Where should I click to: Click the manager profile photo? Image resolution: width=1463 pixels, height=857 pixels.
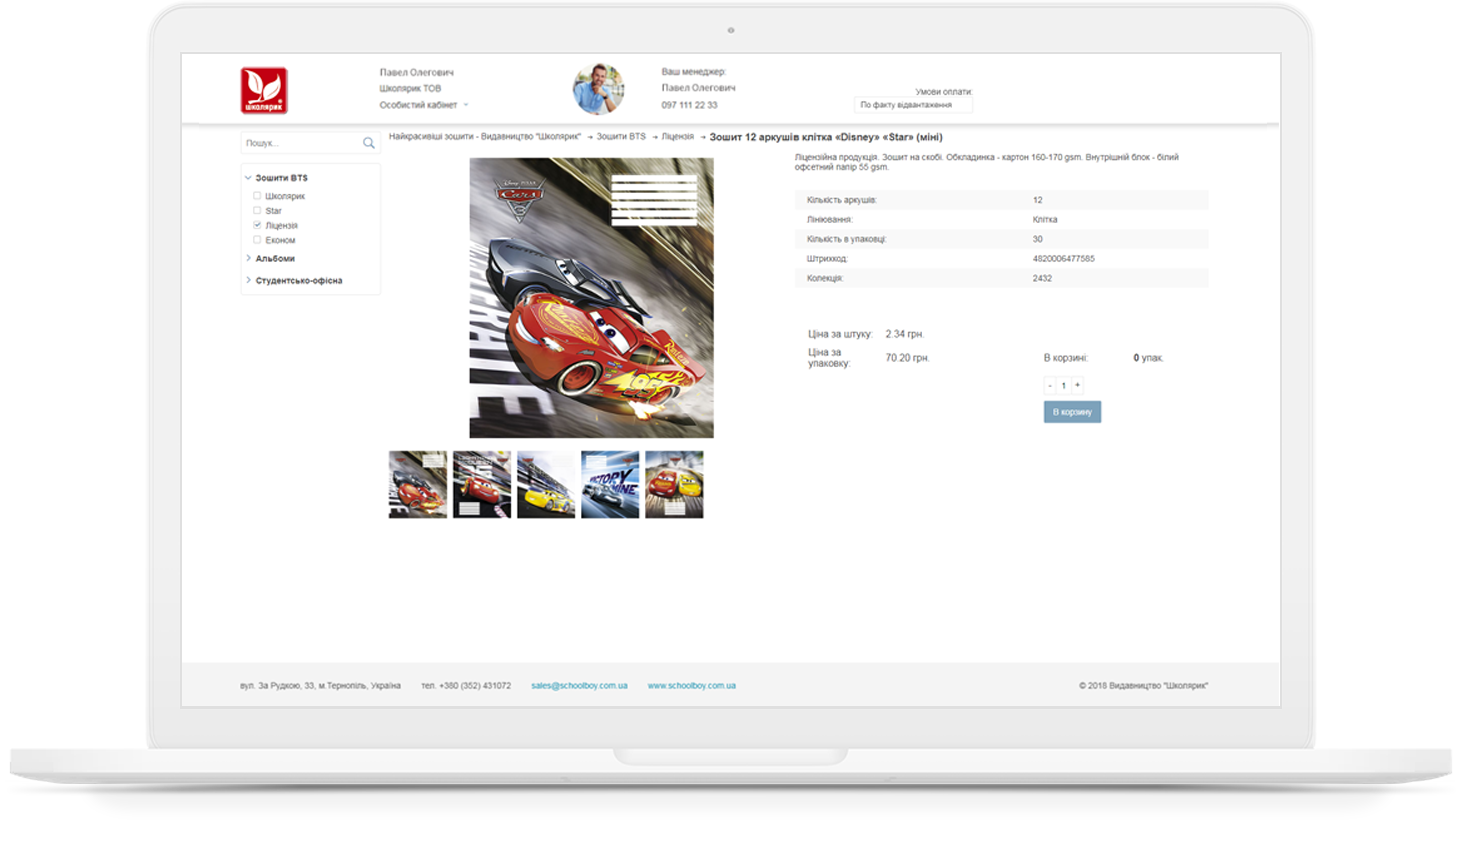(598, 88)
